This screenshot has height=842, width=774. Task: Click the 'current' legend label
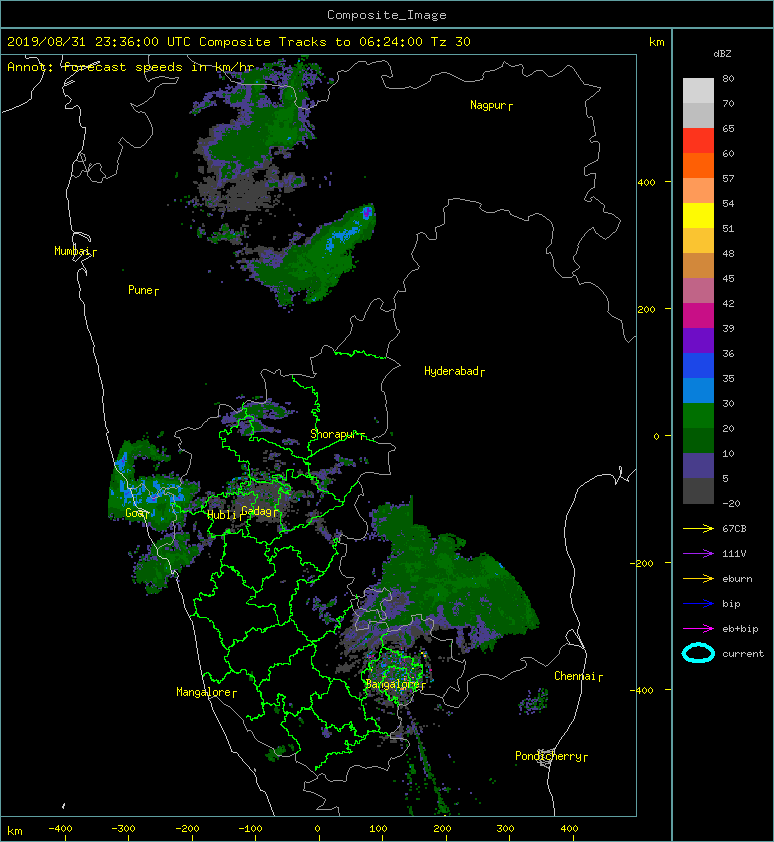743,654
